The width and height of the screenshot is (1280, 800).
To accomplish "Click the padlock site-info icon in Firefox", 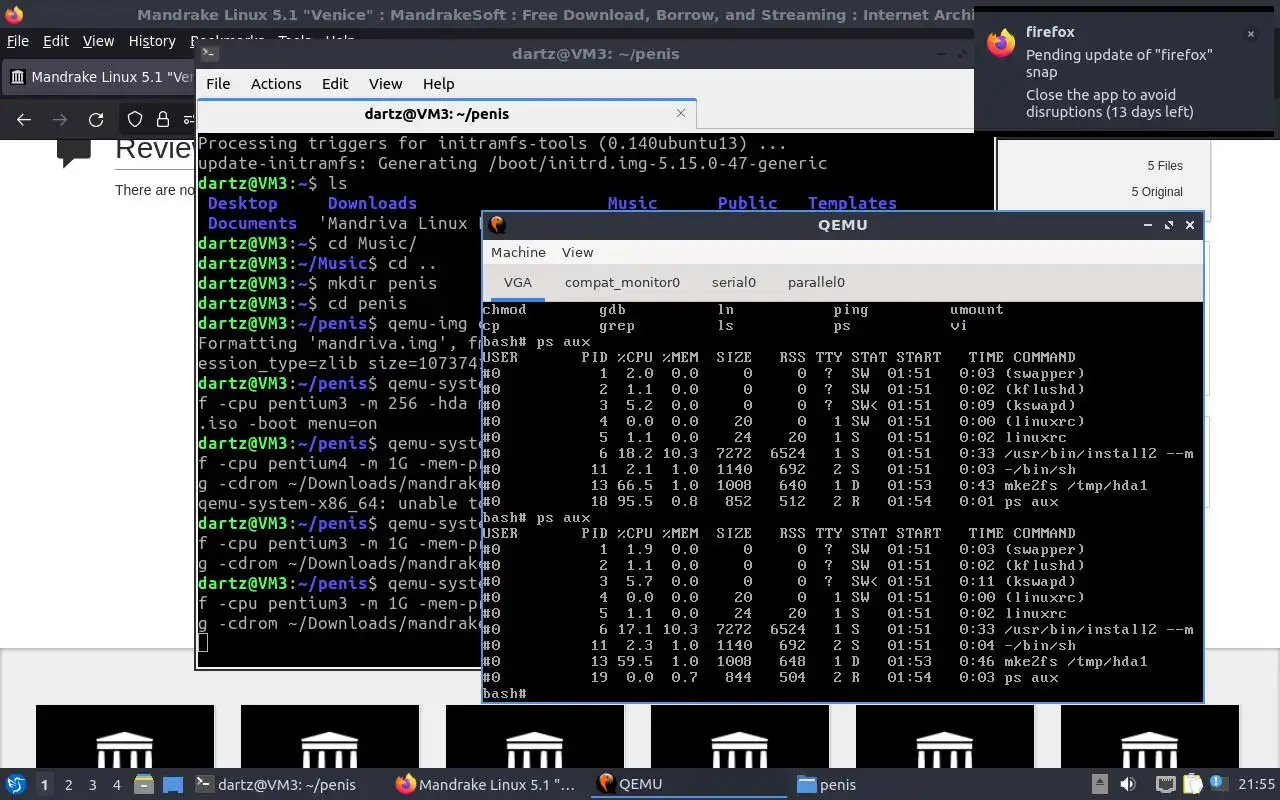I will [163, 120].
